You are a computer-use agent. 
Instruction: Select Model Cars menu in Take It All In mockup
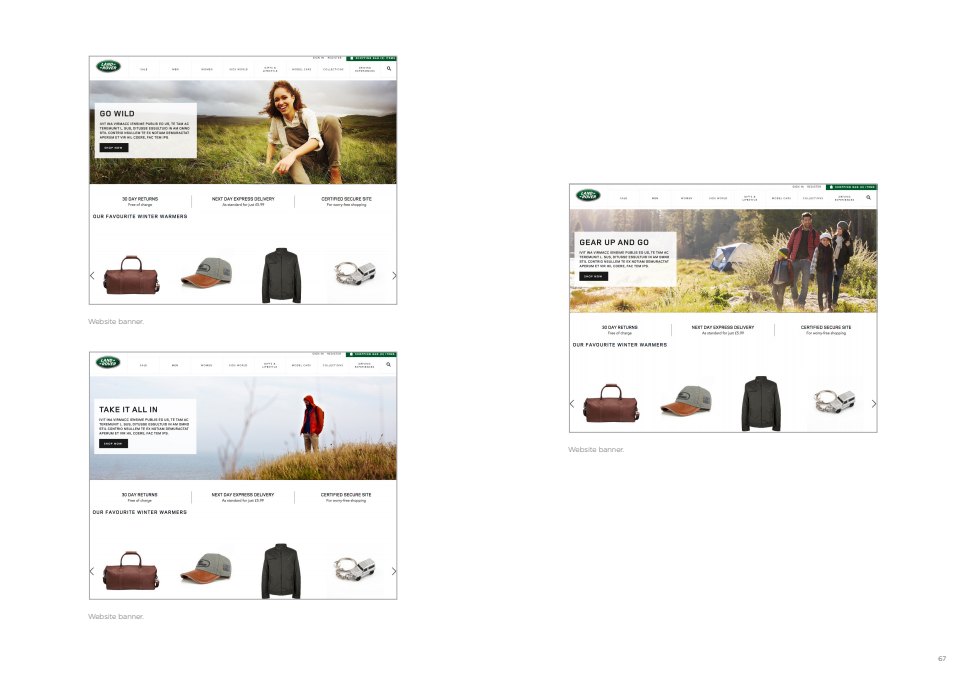pos(301,365)
